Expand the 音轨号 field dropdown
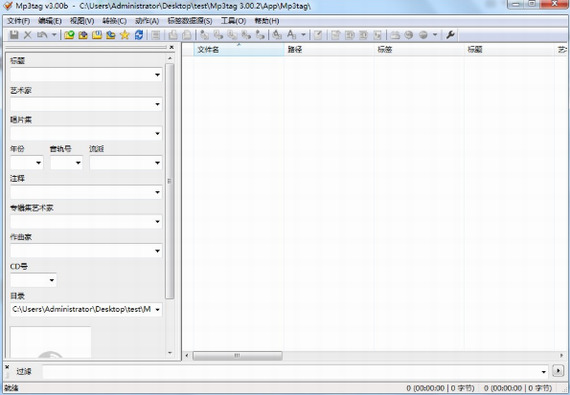Screen dimensions: 570x395 [x=78, y=163]
